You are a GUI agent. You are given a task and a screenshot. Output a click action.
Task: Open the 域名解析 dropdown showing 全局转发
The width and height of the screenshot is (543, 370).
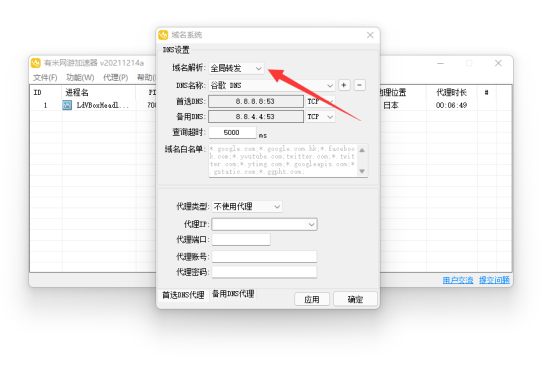coord(236,68)
